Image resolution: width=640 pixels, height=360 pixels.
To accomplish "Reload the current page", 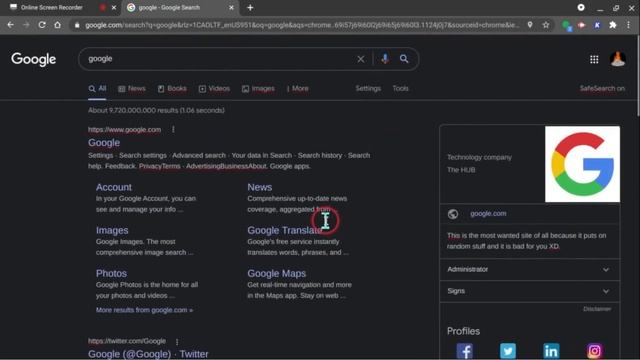I will pos(42,25).
